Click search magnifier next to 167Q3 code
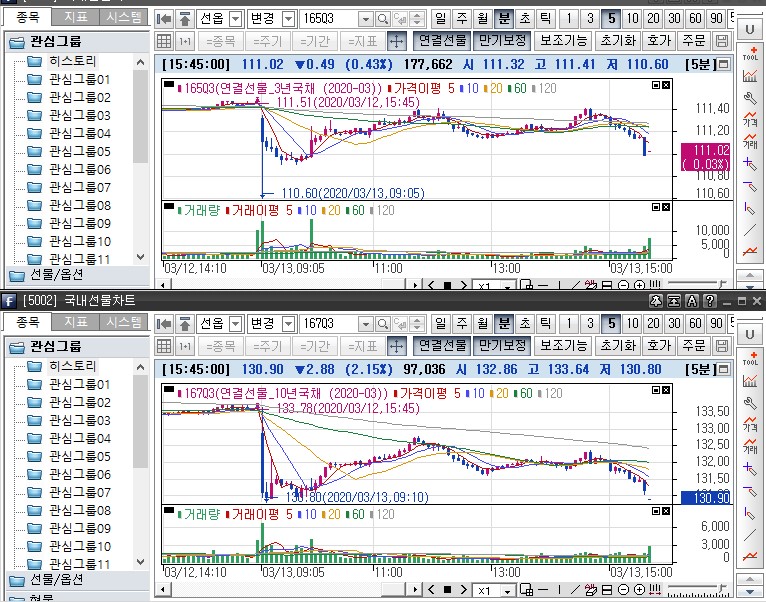The height and width of the screenshot is (602, 766). point(383,323)
